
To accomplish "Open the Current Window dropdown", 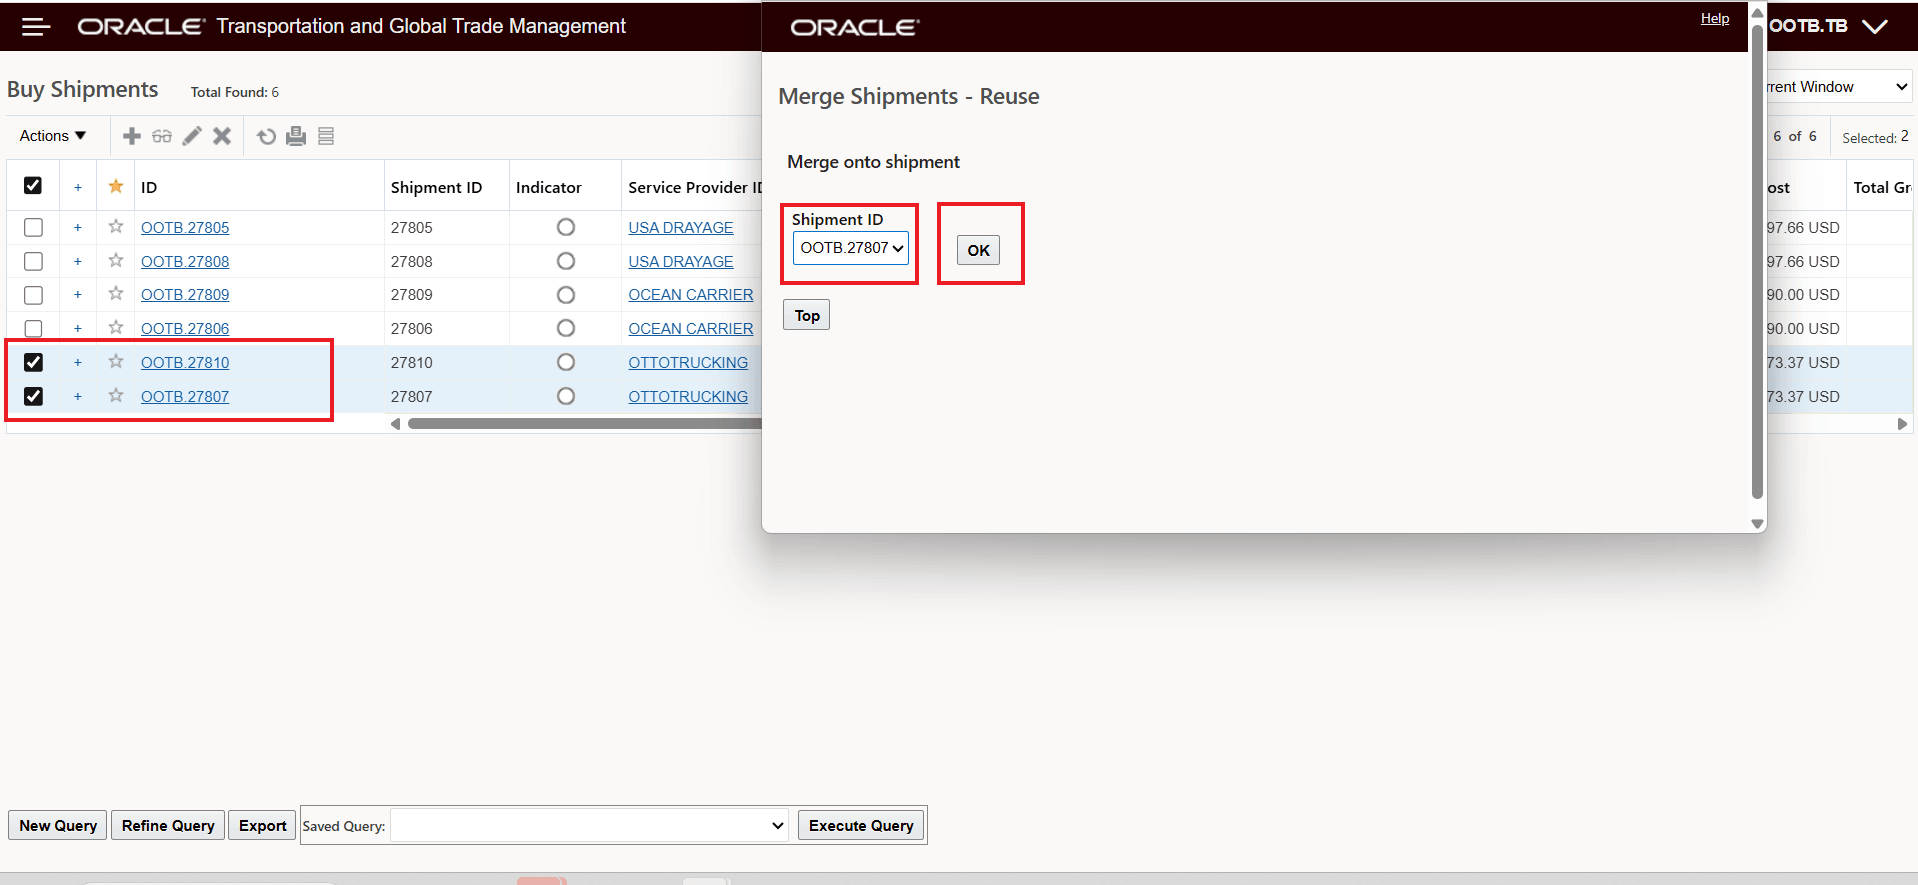I will coord(1838,87).
